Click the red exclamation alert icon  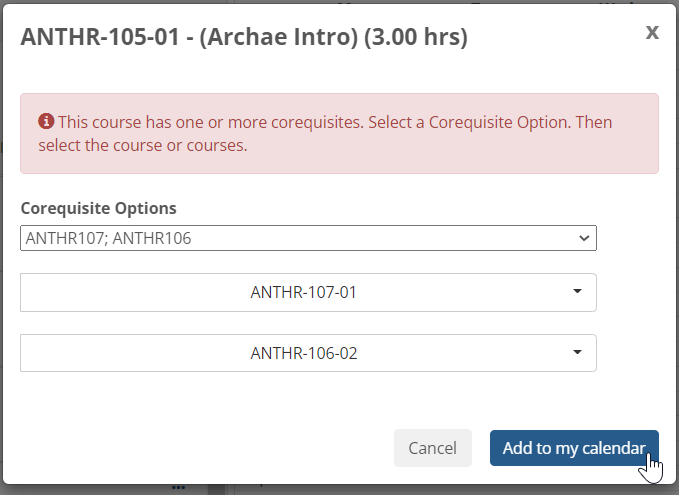(x=46, y=122)
